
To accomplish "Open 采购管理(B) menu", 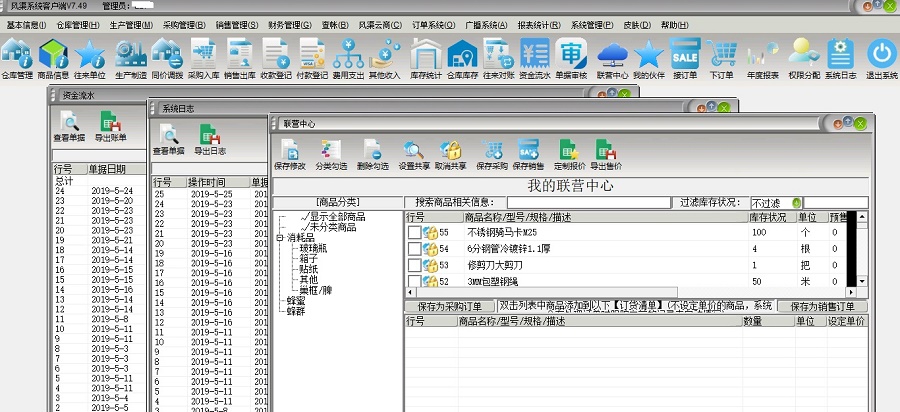I will 184,25.
